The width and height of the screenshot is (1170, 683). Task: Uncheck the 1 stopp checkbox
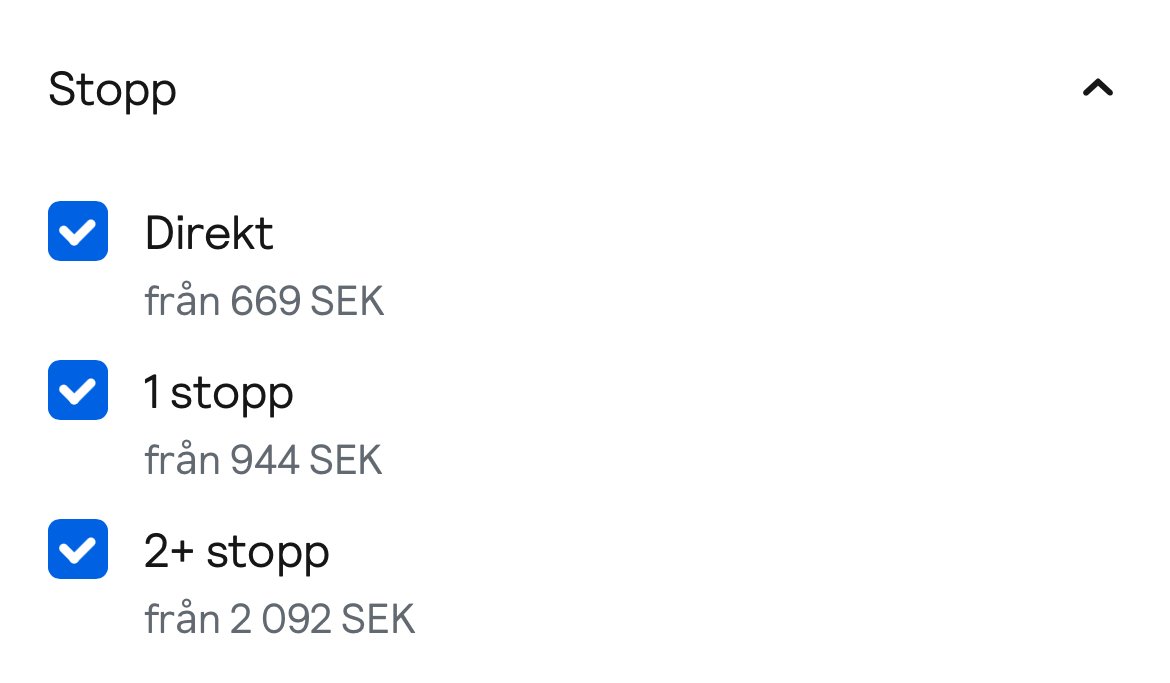(78, 390)
